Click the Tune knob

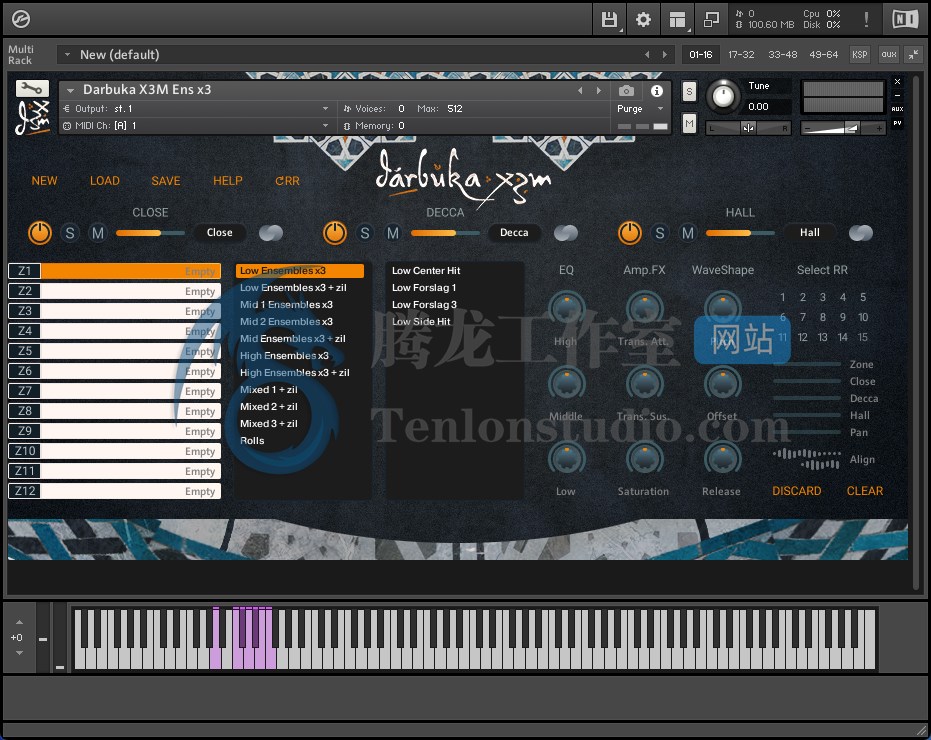(723, 96)
